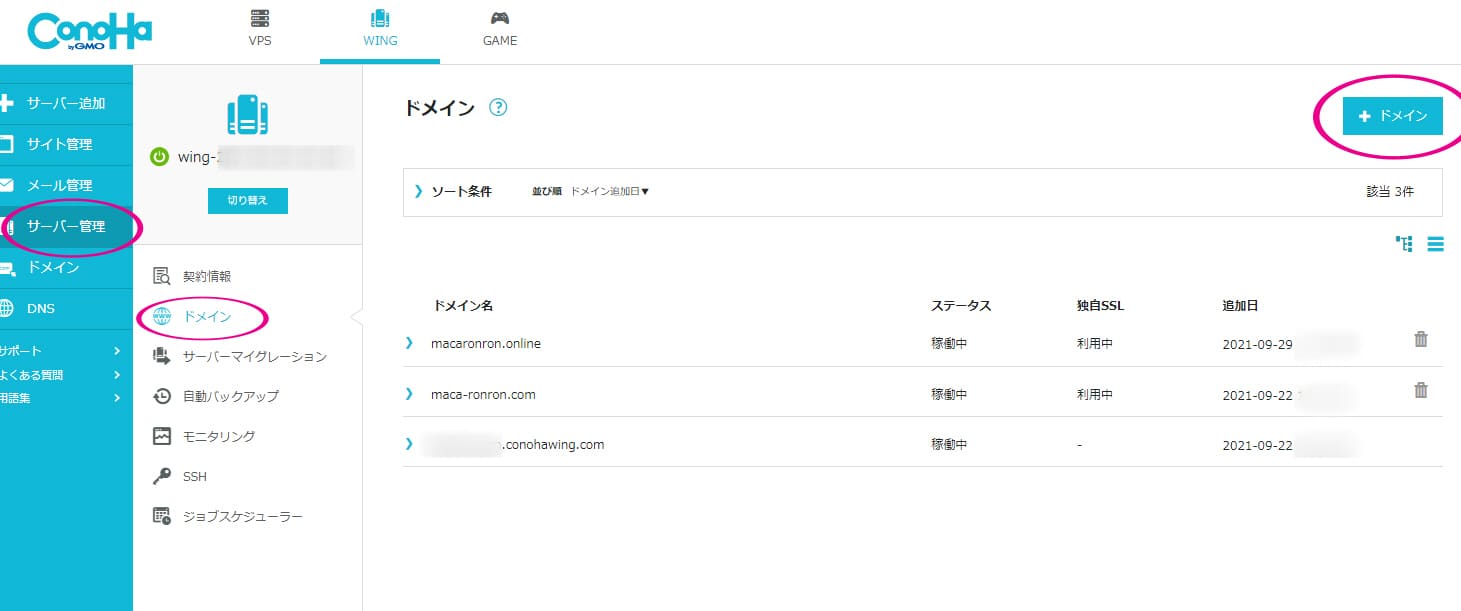Viewport: 1461px width, 611px height.
Task: Click the maca-ronron.com domain name
Action: [x=483, y=394]
